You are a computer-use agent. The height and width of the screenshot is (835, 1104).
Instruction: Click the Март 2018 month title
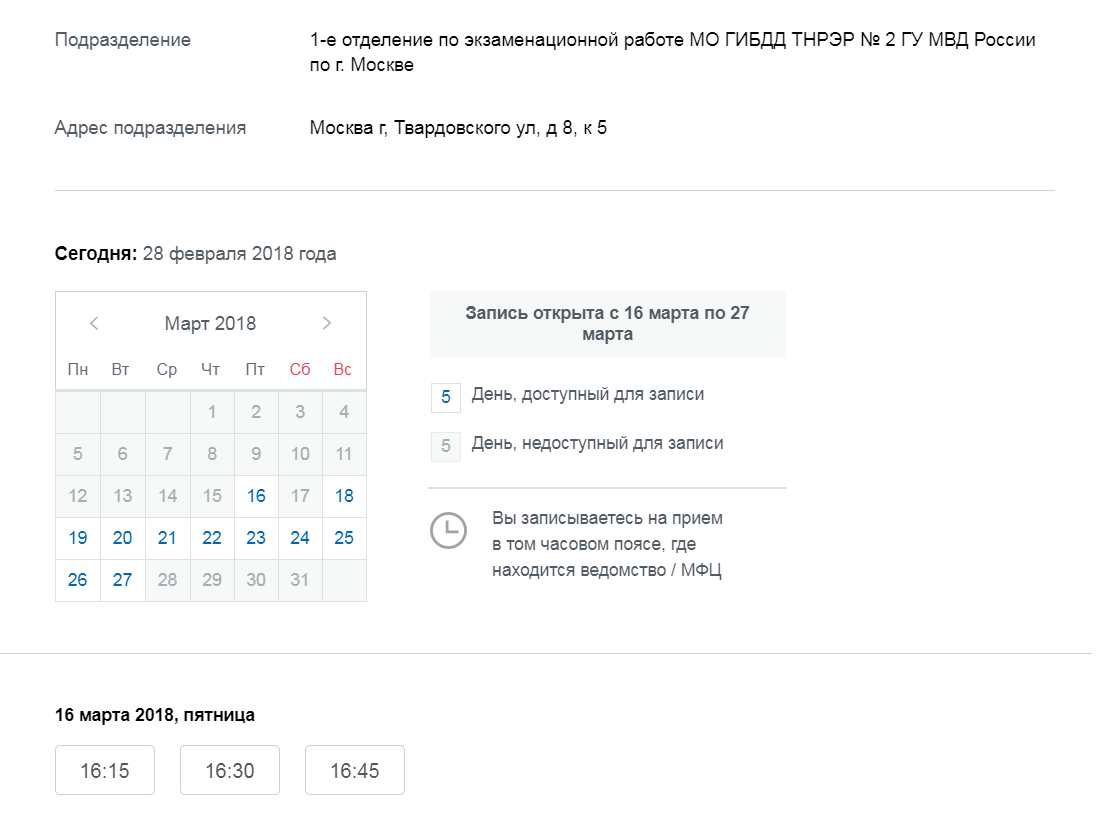click(210, 323)
